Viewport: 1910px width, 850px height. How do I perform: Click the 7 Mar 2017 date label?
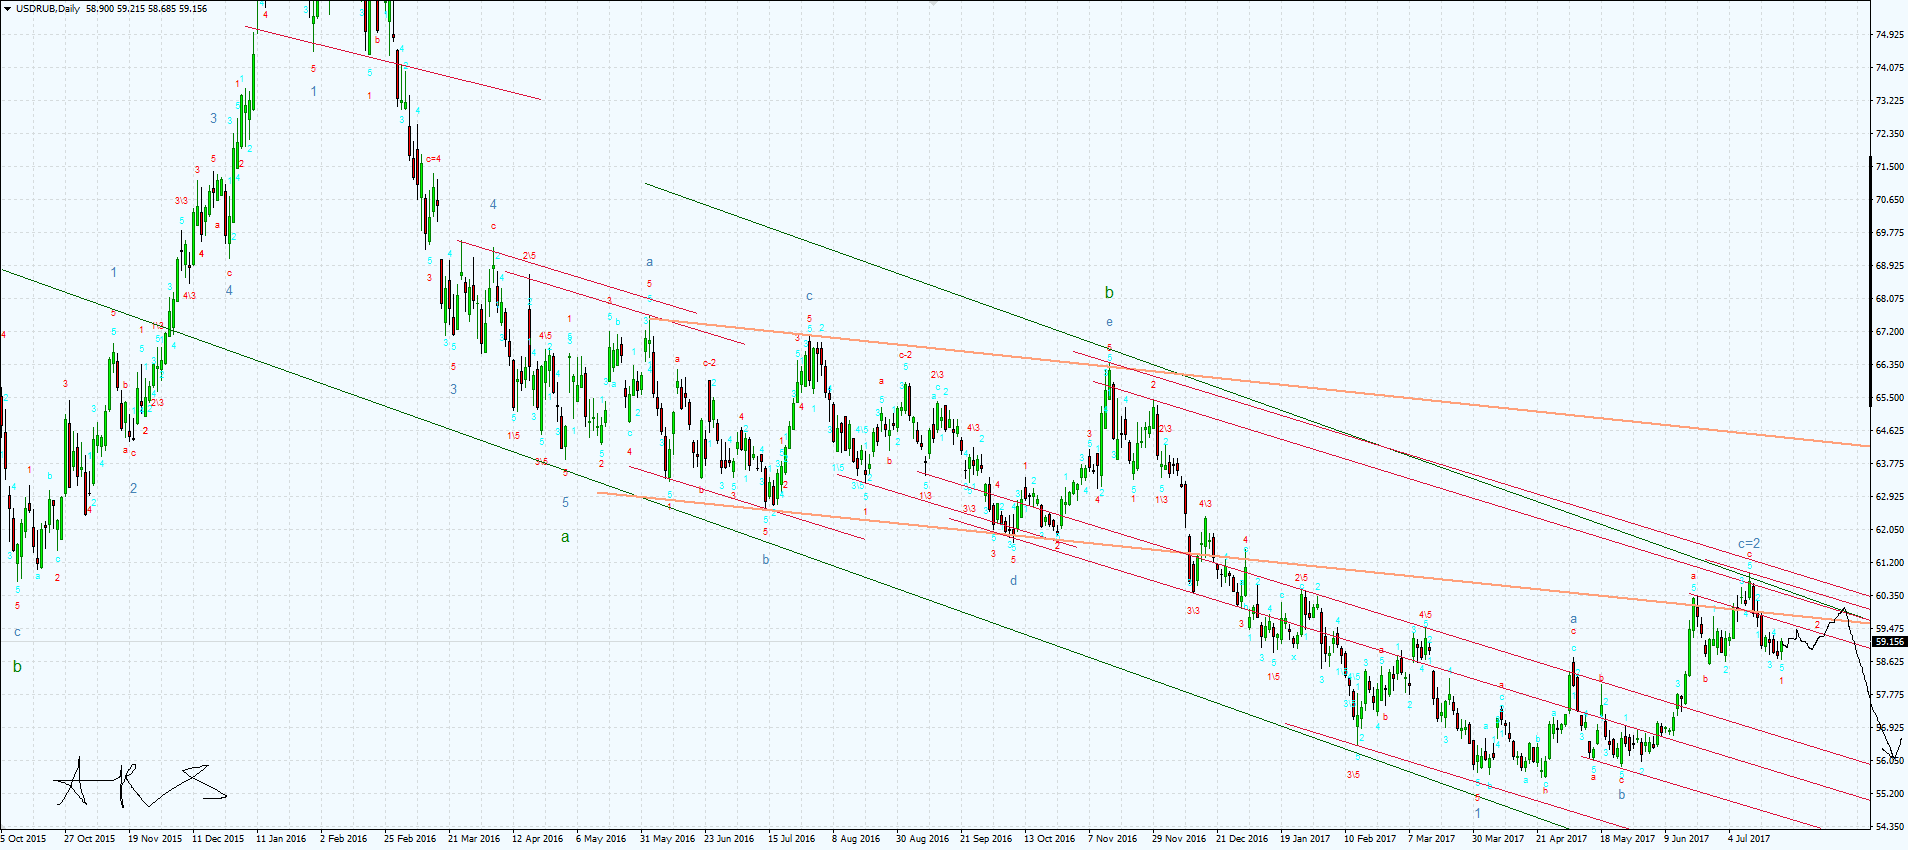tap(1432, 839)
